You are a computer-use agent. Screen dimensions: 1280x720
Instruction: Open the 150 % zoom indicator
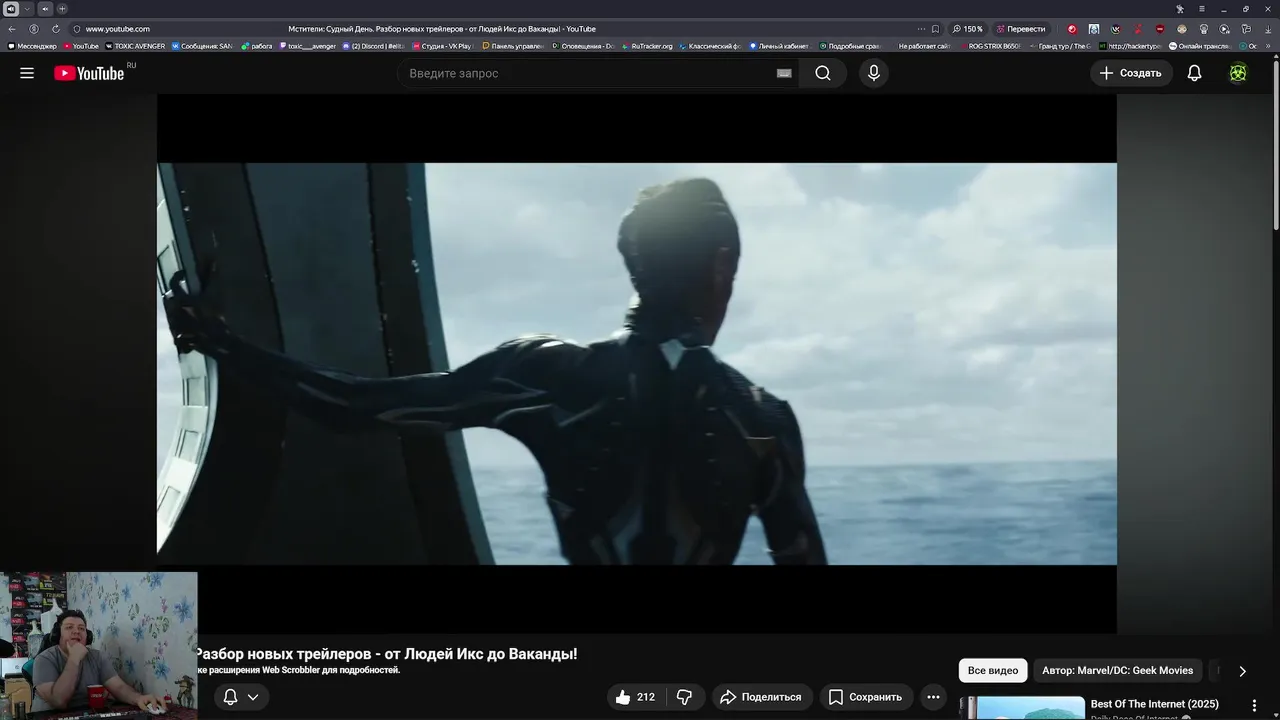click(968, 29)
